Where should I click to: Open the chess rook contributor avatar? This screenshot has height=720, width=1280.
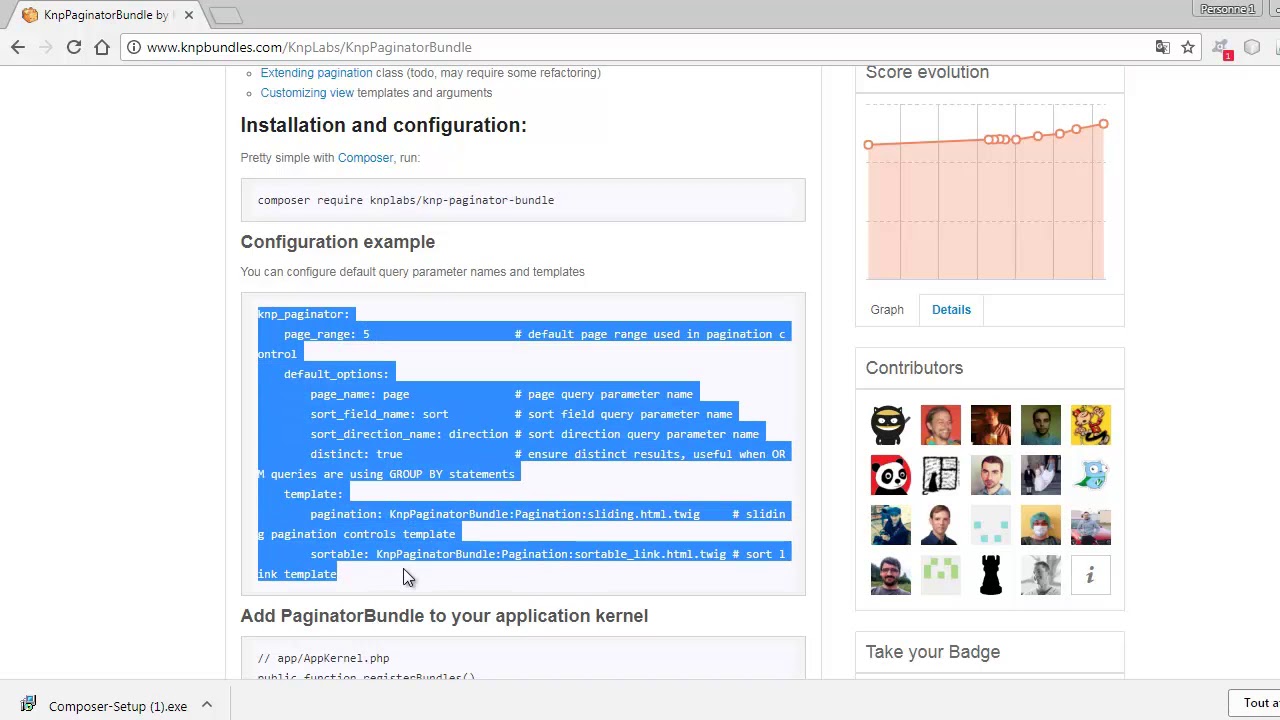point(990,575)
